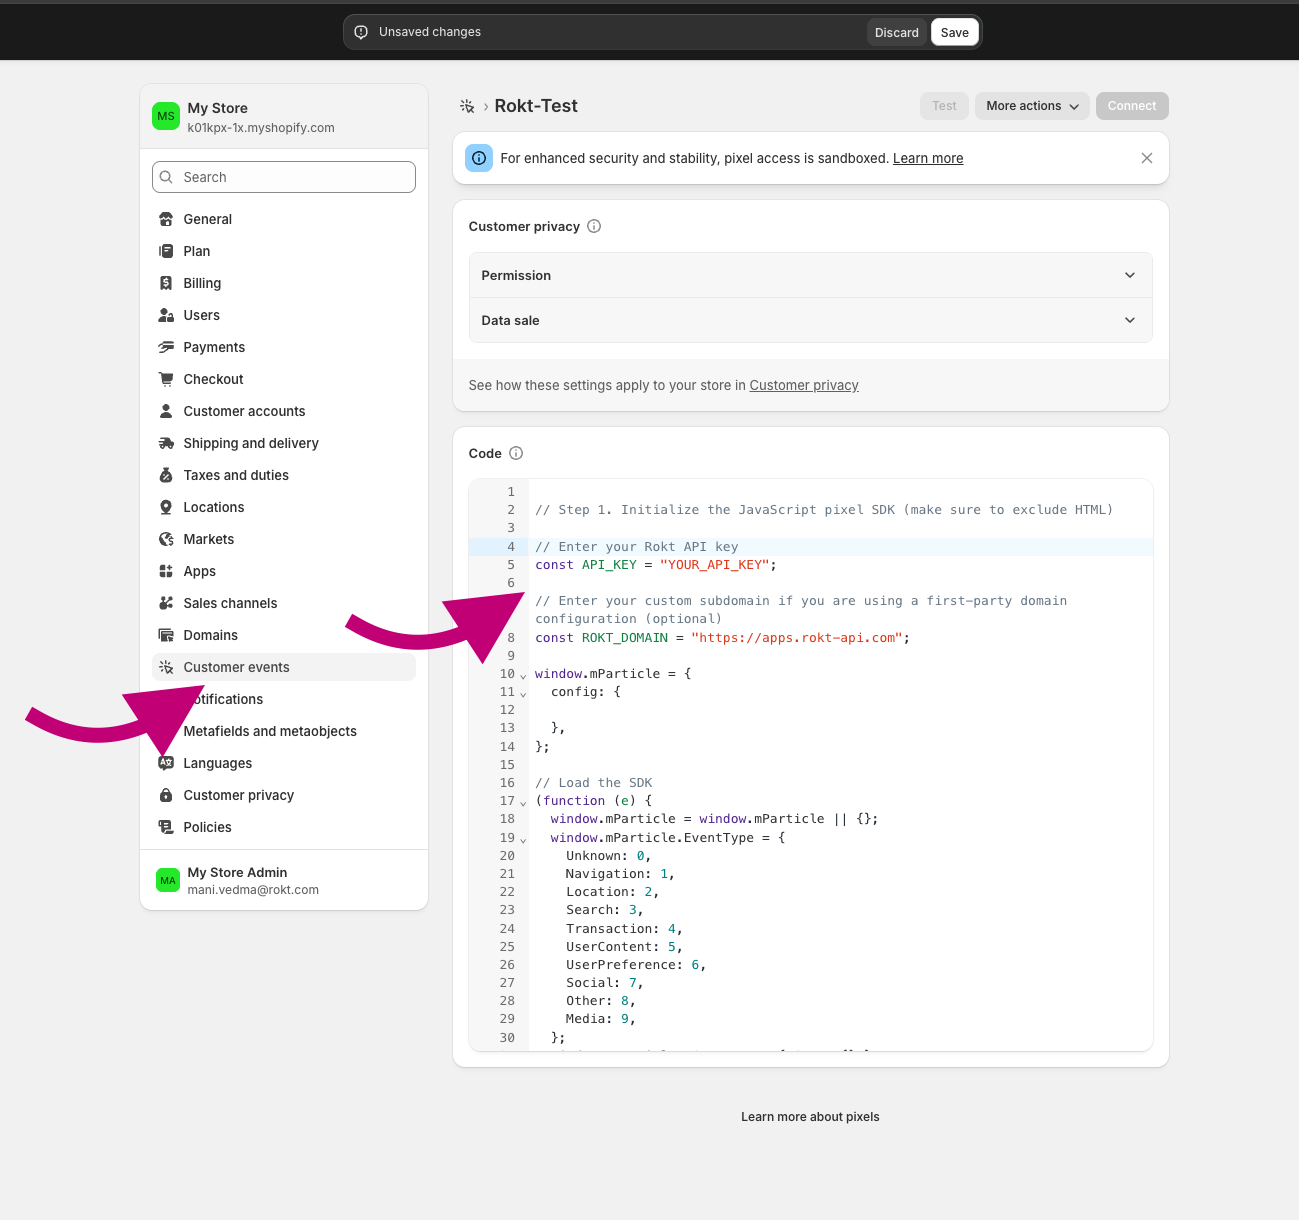Open the More actions dropdown
Screen dimensions: 1299x1220
coord(1031,106)
